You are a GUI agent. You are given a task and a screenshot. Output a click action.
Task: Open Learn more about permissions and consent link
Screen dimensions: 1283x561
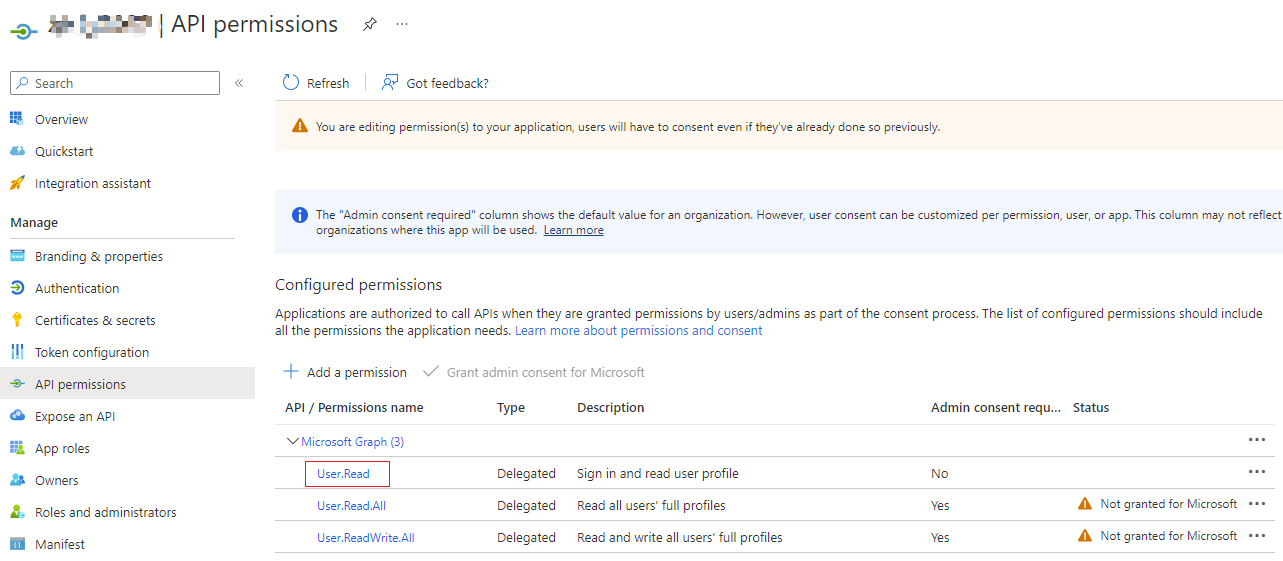coord(638,330)
